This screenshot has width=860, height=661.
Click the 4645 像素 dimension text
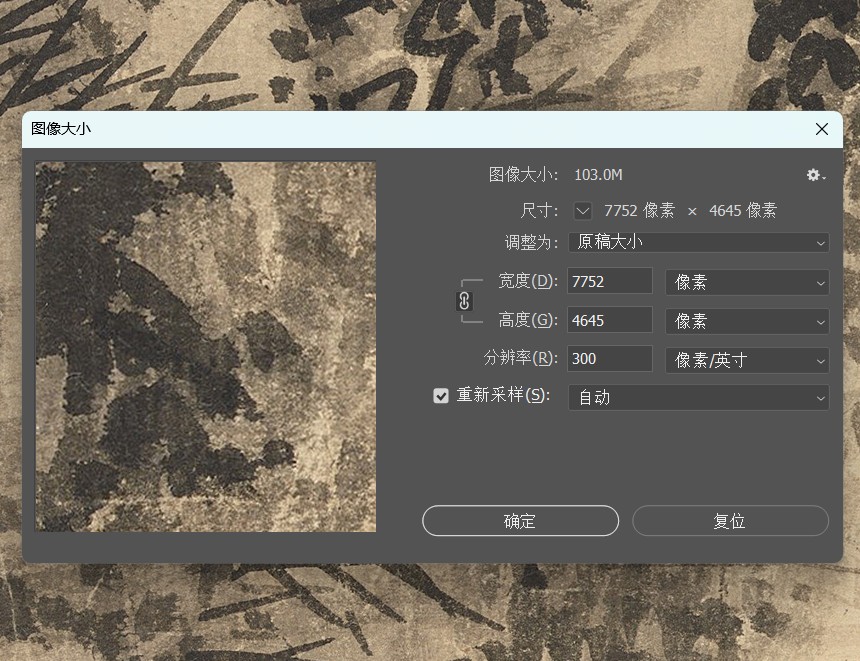click(x=743, y=211)
